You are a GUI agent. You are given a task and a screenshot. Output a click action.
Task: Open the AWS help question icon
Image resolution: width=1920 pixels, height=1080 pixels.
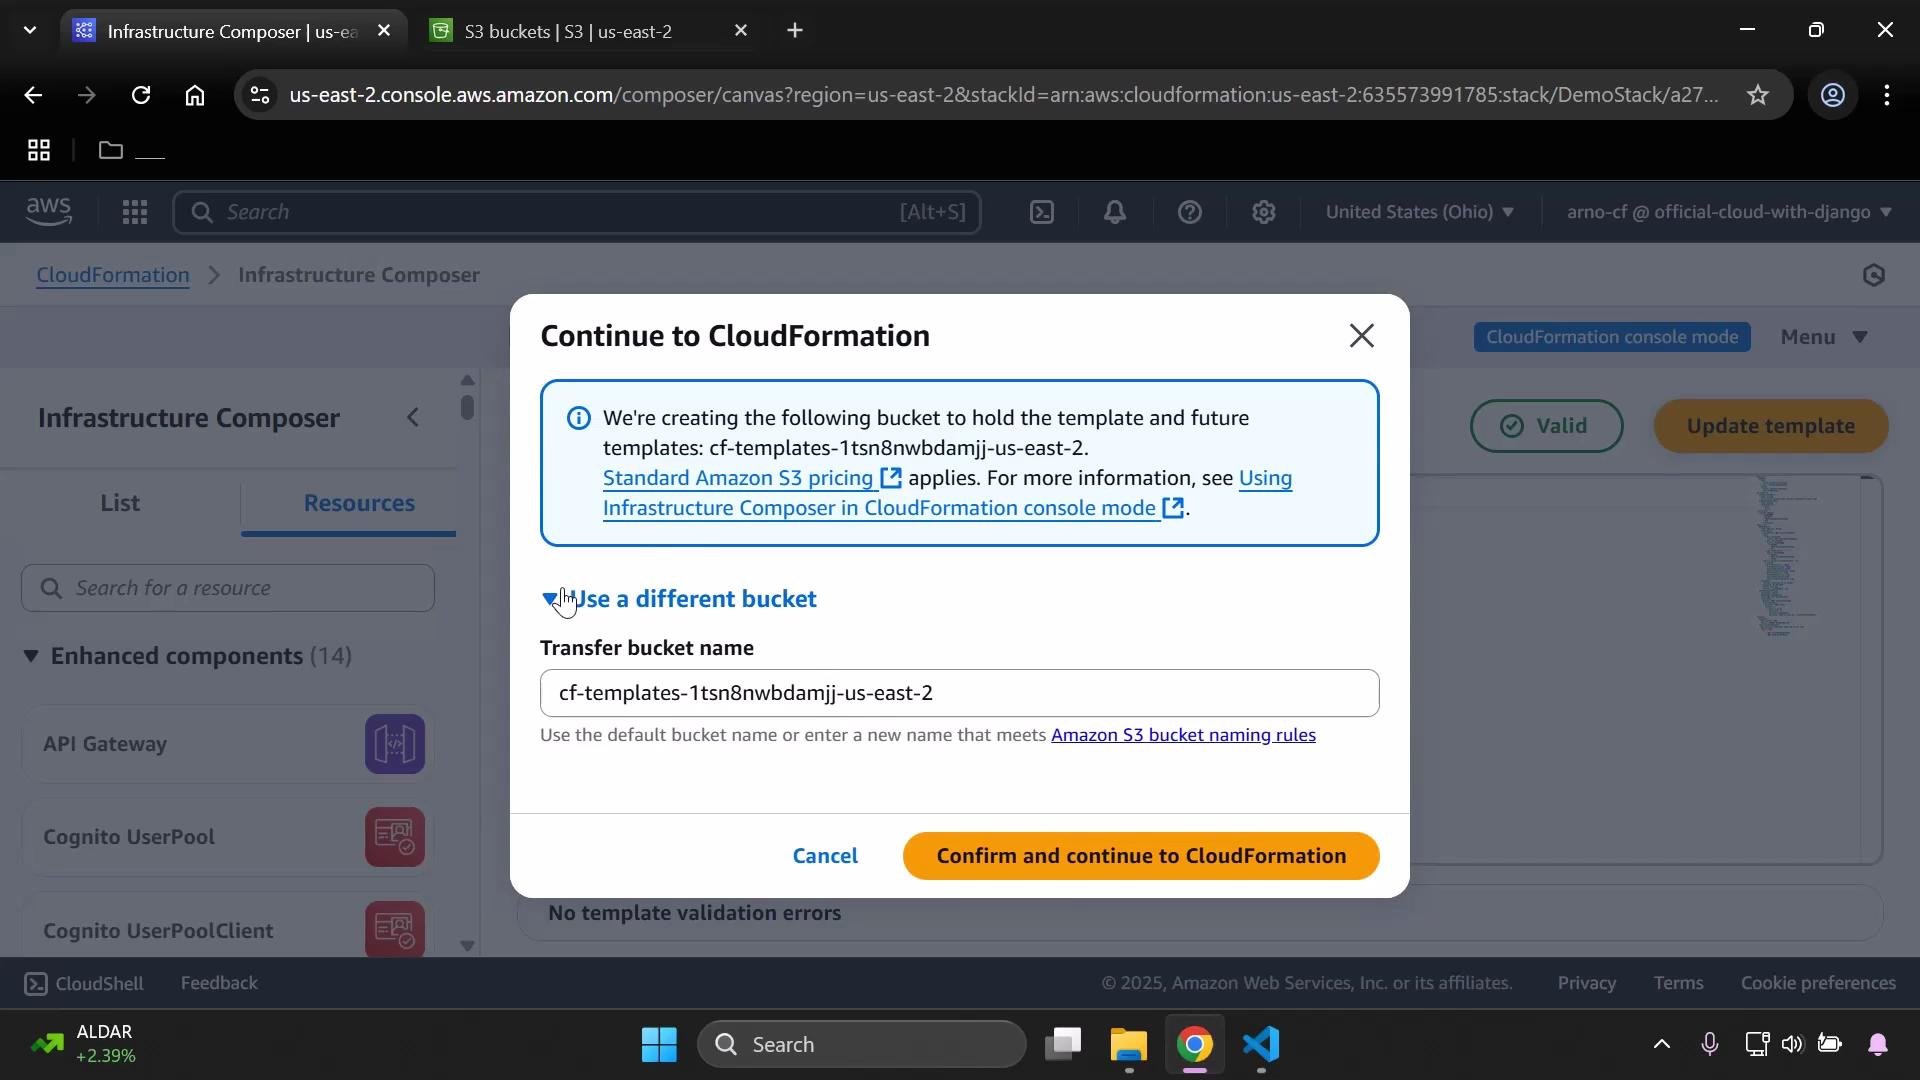pos(1189,212)
